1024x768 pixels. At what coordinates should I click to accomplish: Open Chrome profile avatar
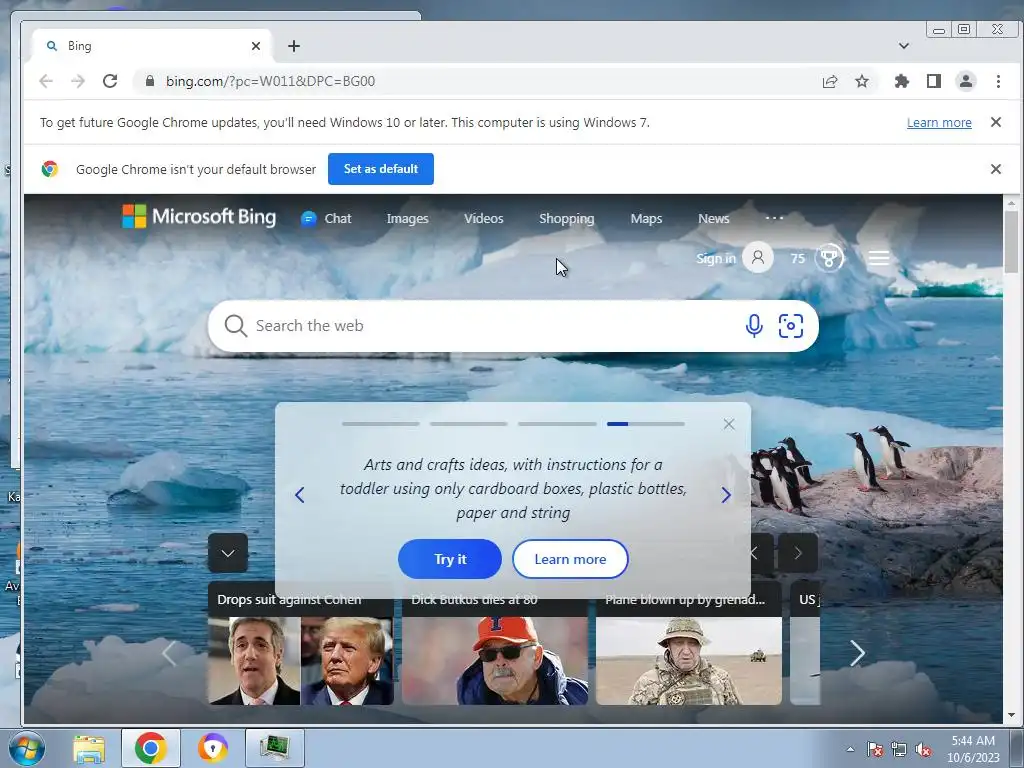[x=966, y=81]
